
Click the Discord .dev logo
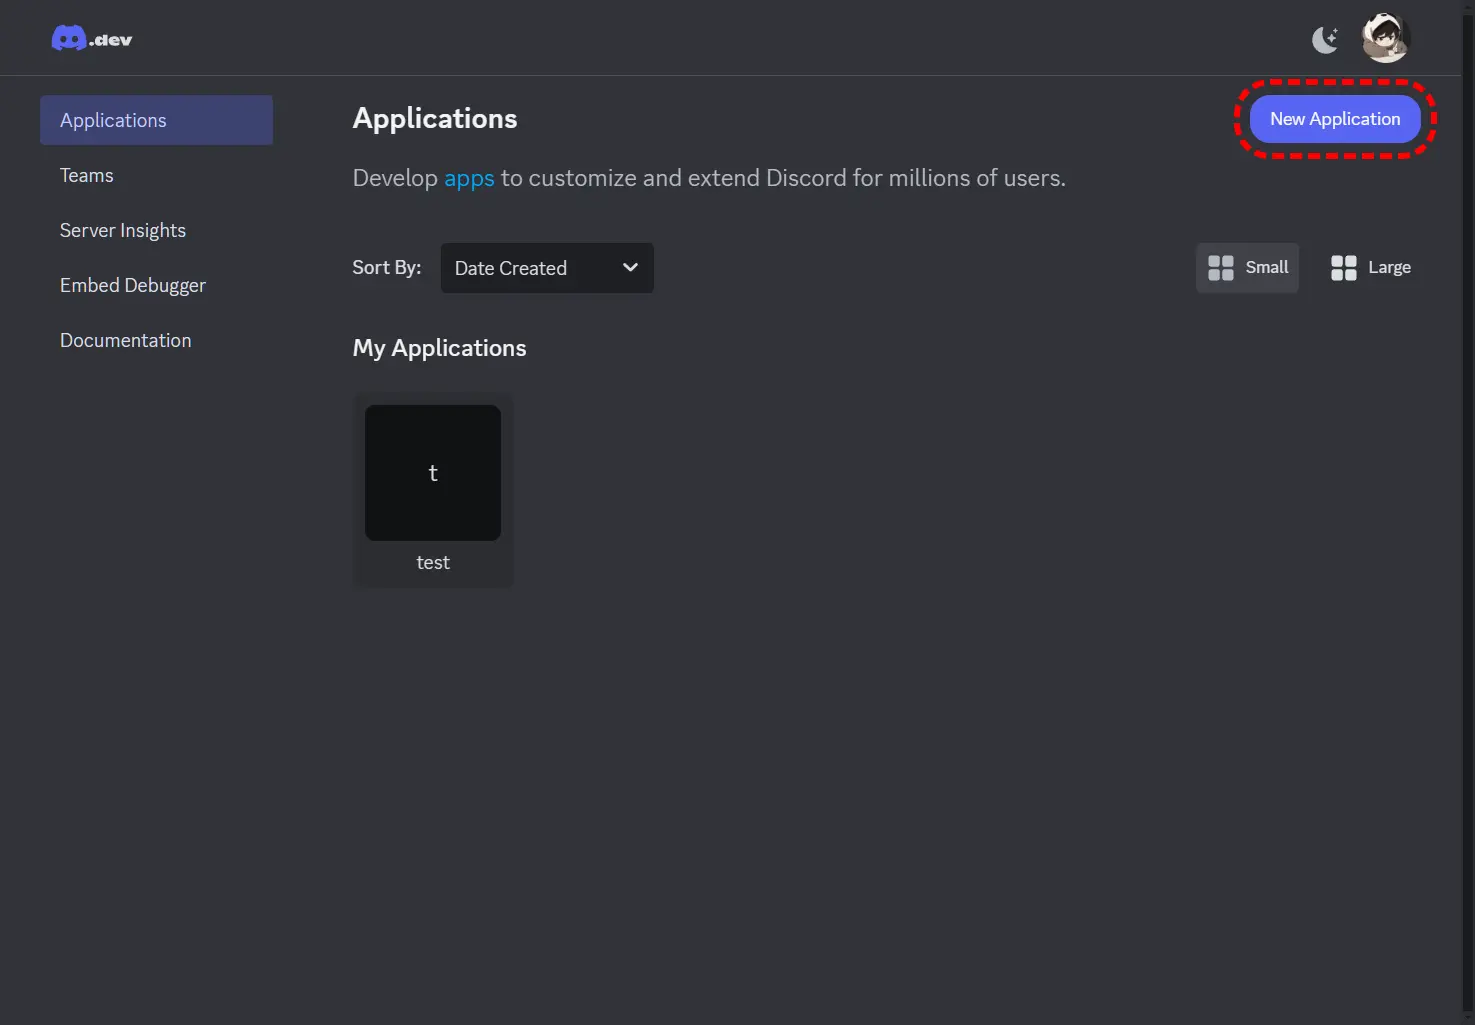coord(91,39)
